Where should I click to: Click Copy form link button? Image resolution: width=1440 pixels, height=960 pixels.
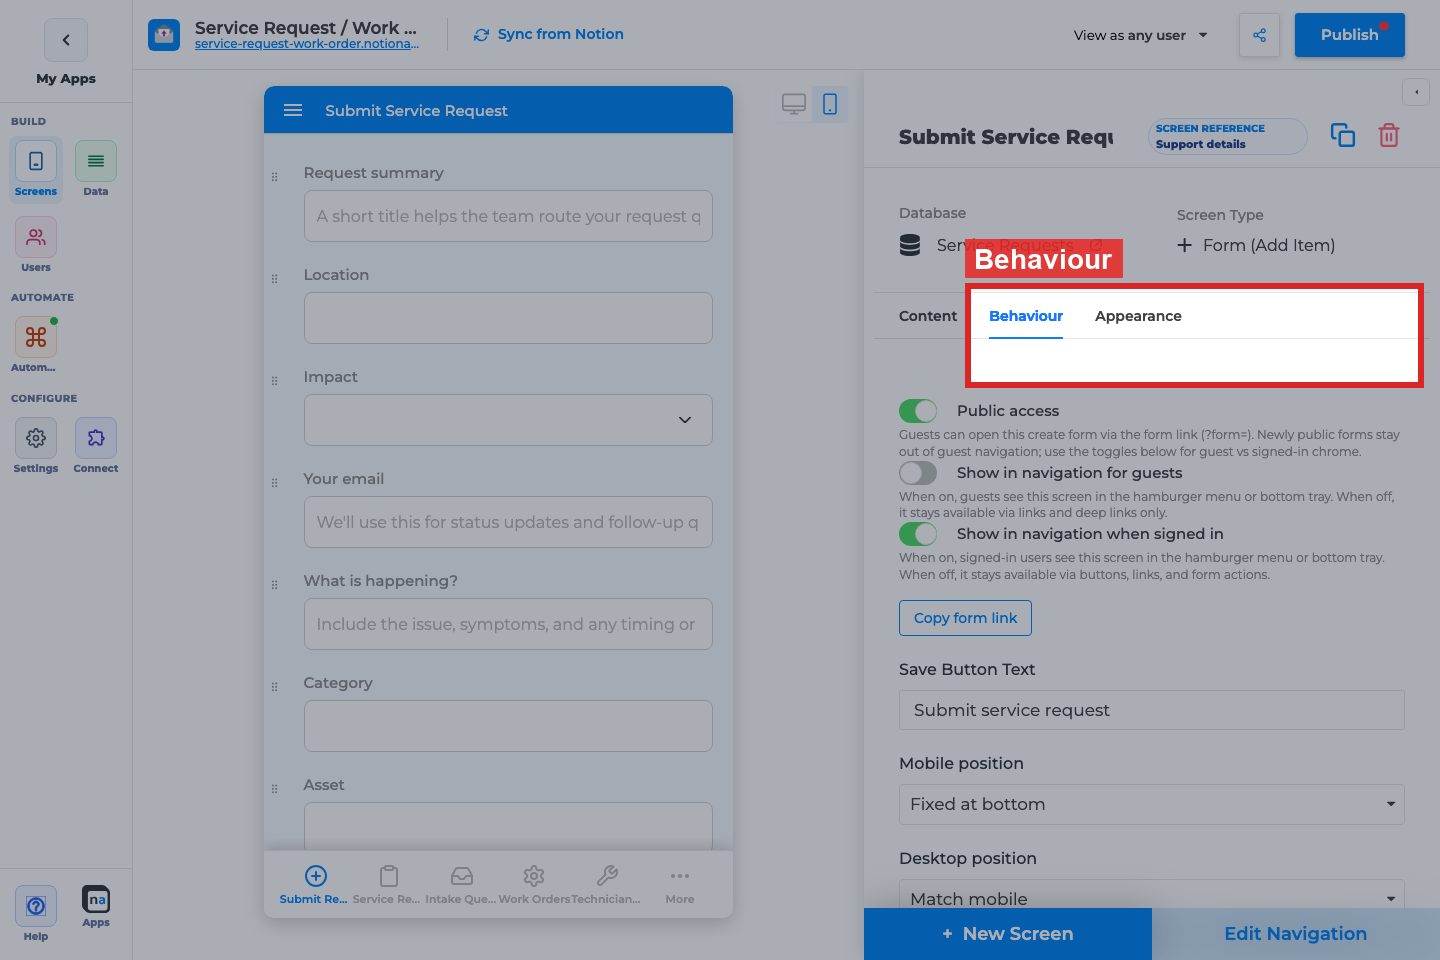[x=965, y=618]
